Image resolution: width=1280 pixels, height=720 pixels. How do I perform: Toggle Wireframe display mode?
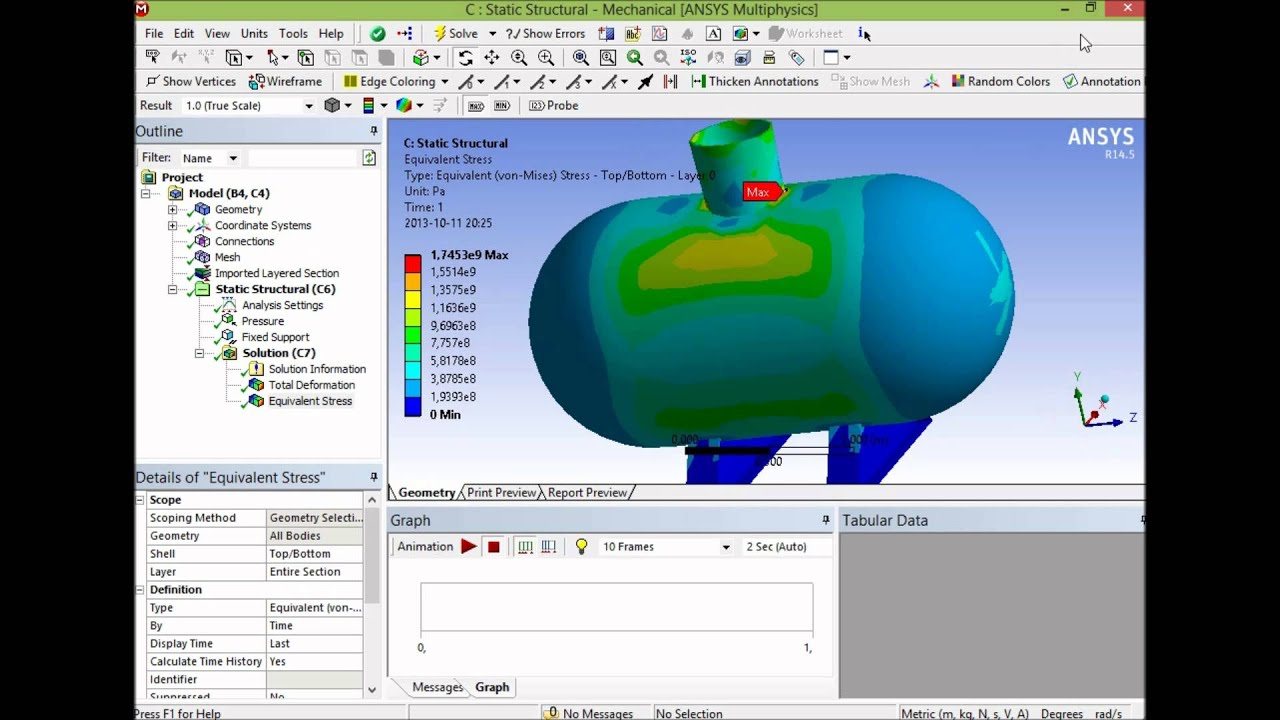(286, 82)
